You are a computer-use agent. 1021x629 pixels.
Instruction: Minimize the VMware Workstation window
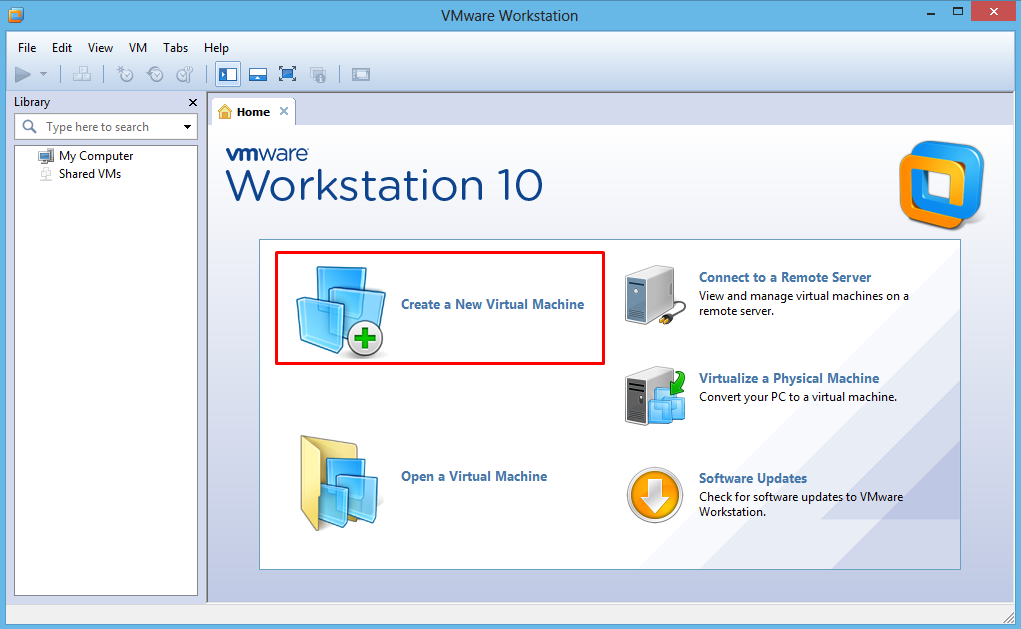pos(931,12)
